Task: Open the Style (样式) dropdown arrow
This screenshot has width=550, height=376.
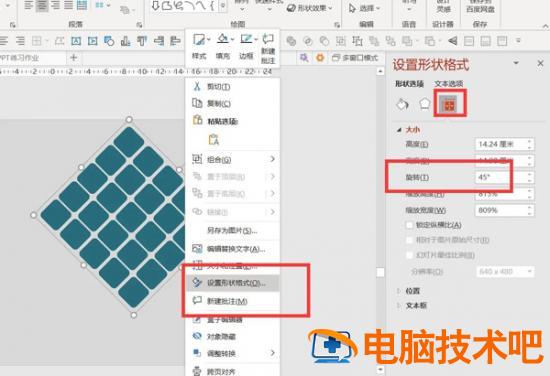Action: point(209,39)
